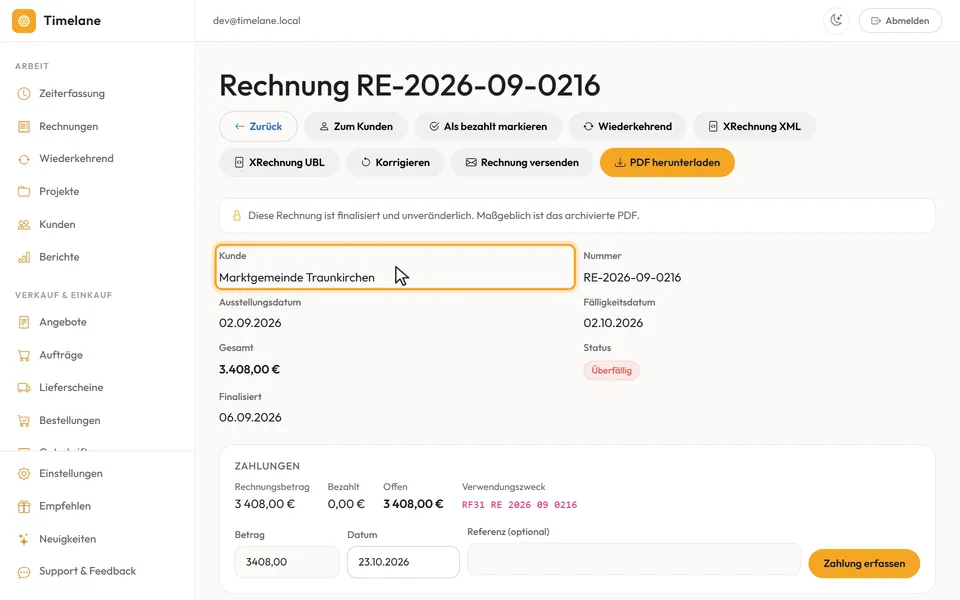Open the Aufträge cart icon
The height and width of the screenshot is (600, 960).
24,355
